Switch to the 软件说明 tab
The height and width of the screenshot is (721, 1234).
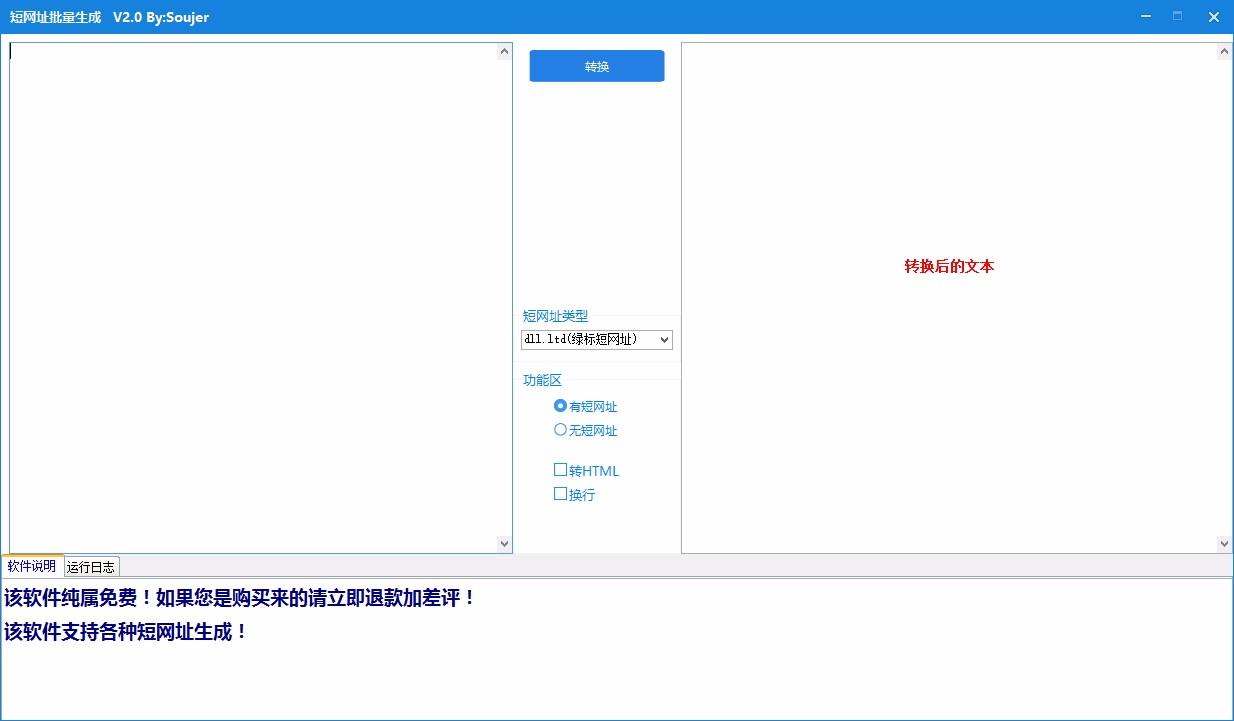[32, 566]
